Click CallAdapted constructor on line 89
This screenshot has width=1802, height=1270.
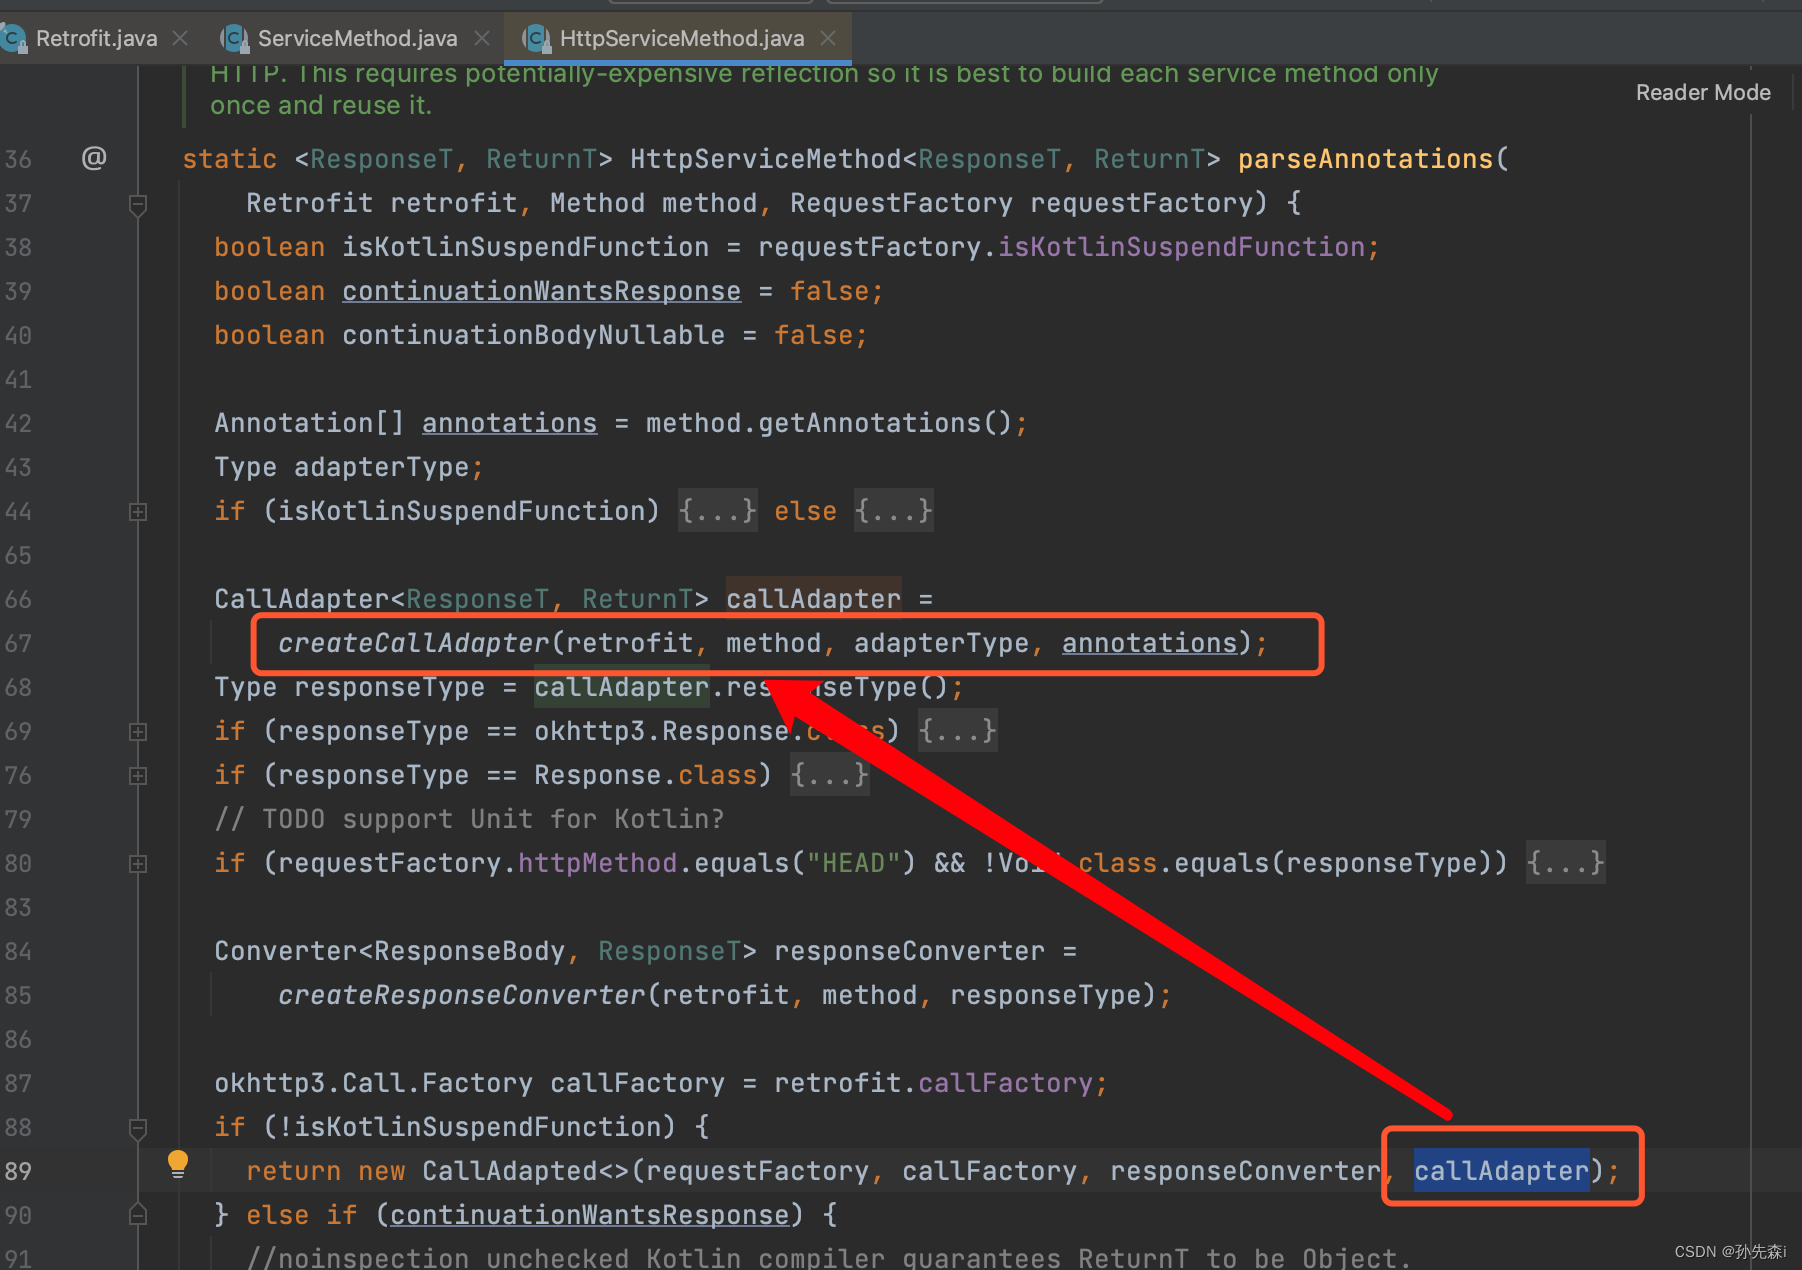coord(509,1171)
